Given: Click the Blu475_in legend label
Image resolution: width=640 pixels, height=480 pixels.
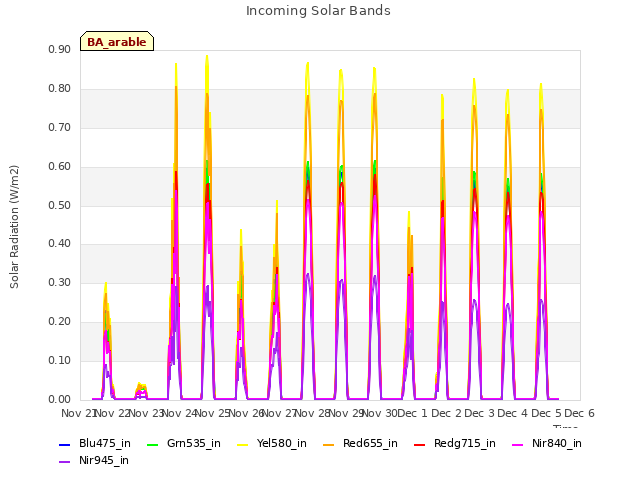Looking at the screenshot, I should pyautogui.click(x=104, y=443).
